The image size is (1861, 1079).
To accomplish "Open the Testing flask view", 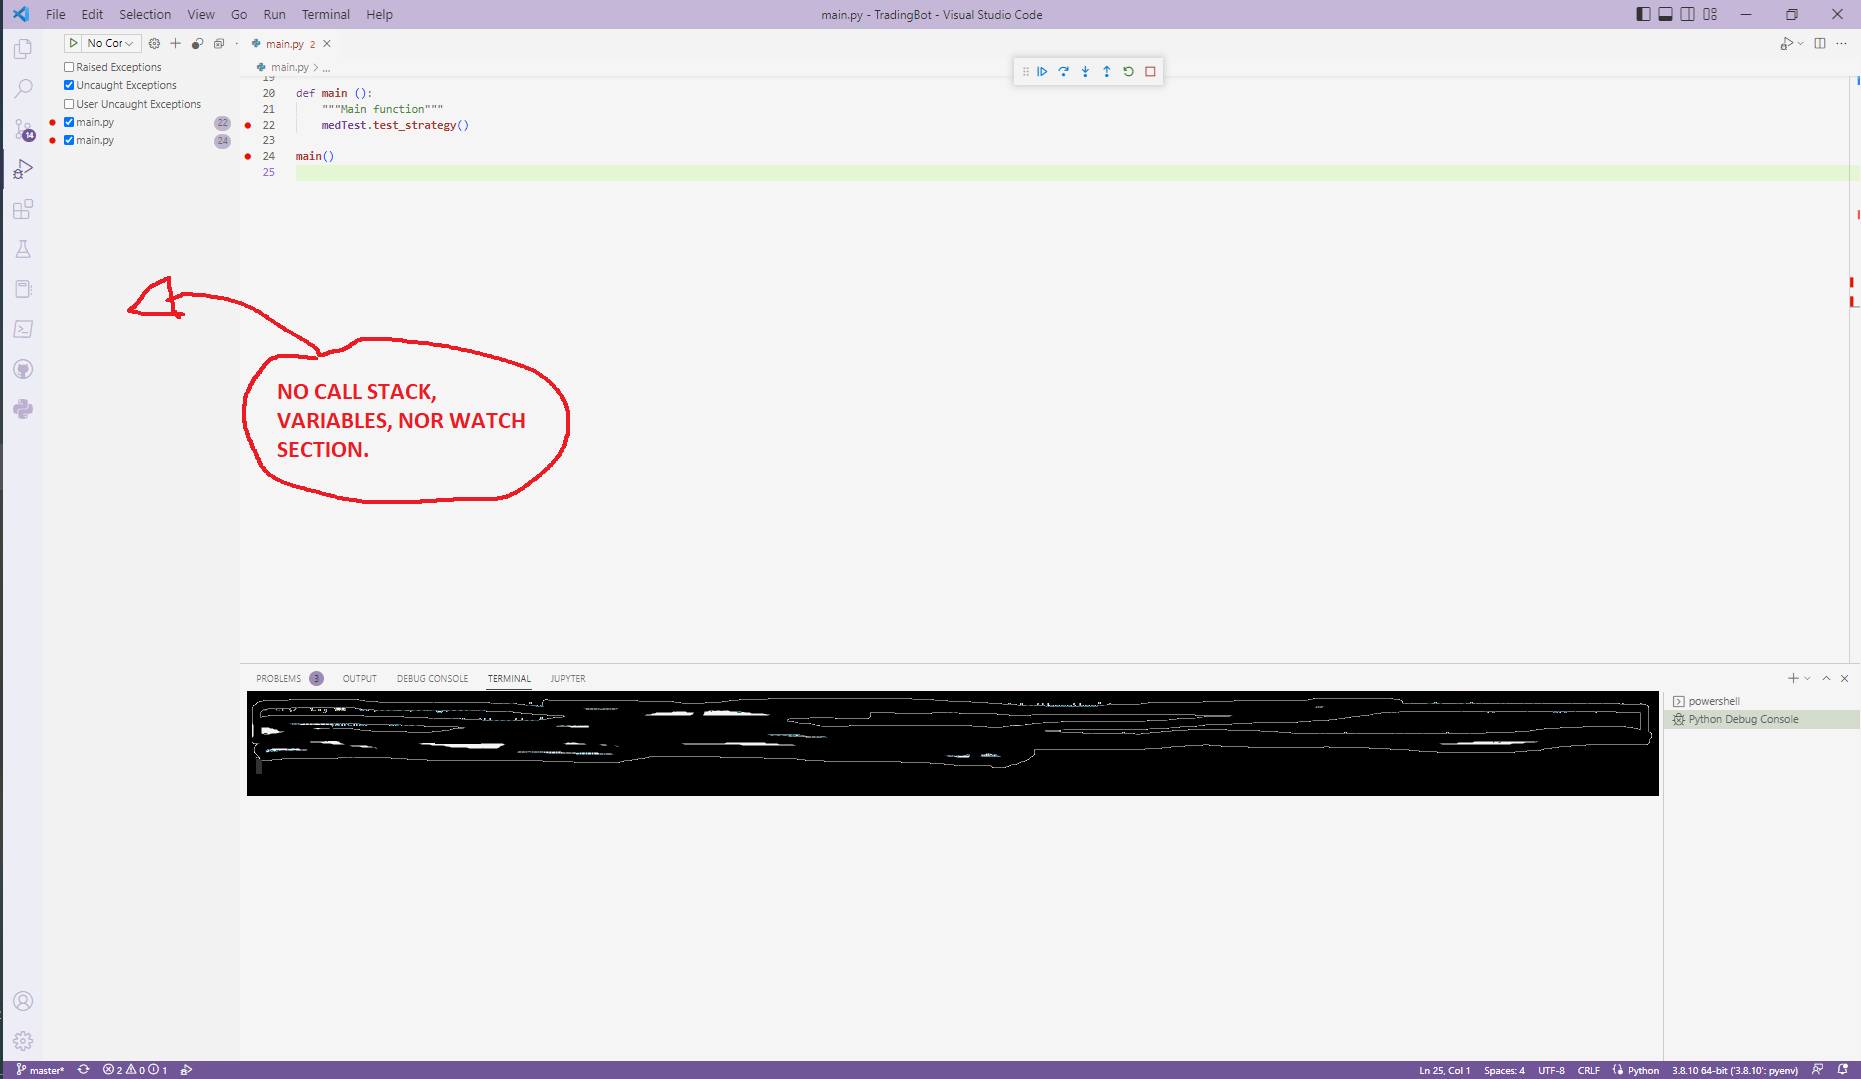I will (x=23, y=249).
